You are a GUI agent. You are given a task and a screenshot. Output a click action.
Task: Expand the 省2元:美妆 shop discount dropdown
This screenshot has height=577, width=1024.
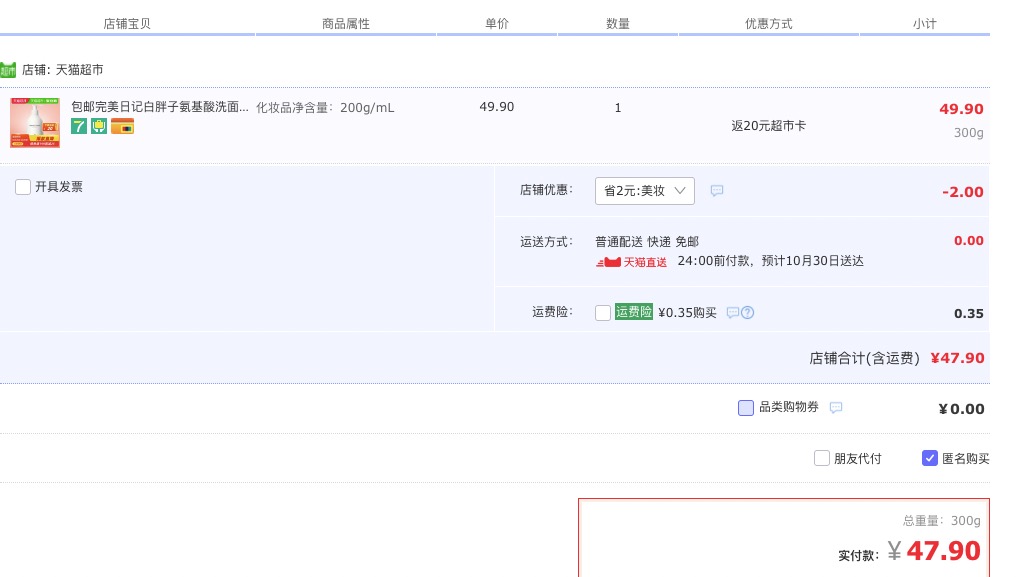coord(645,191)
